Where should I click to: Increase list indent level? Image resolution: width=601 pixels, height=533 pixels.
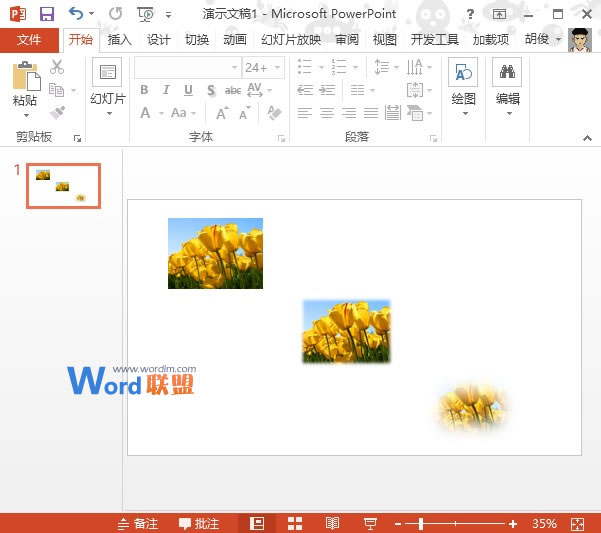coord(327,90)
